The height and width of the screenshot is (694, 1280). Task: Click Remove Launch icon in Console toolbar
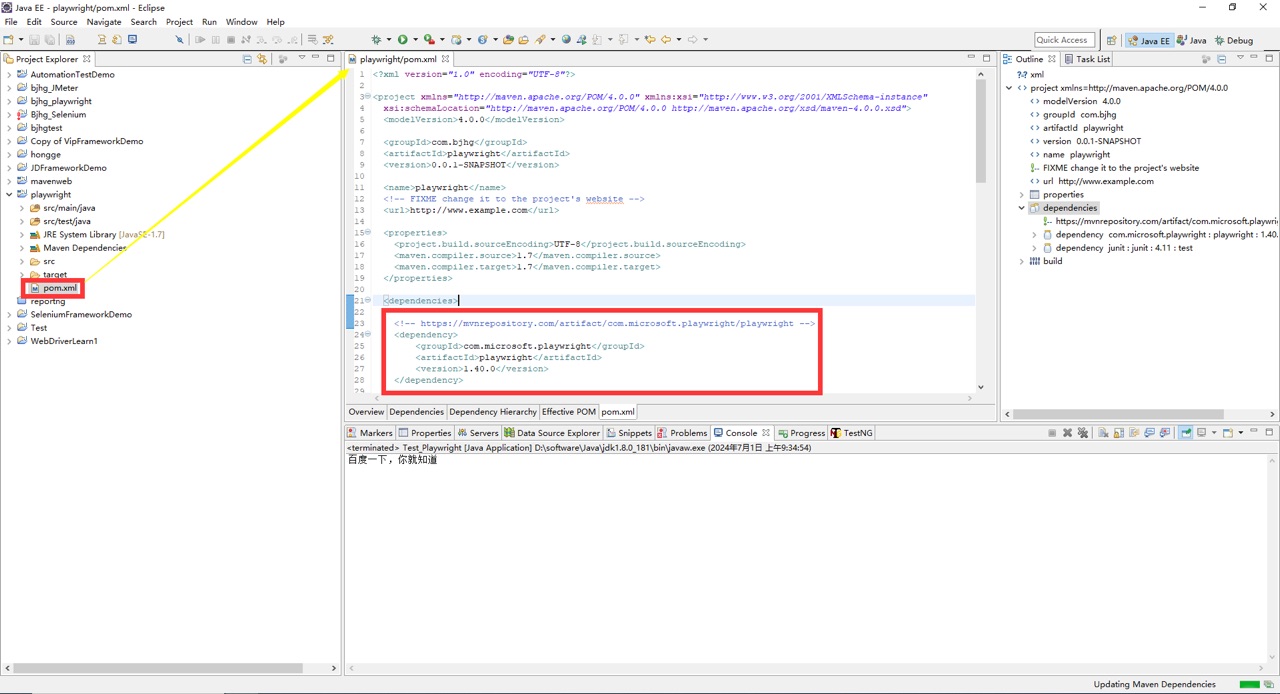1067,433
